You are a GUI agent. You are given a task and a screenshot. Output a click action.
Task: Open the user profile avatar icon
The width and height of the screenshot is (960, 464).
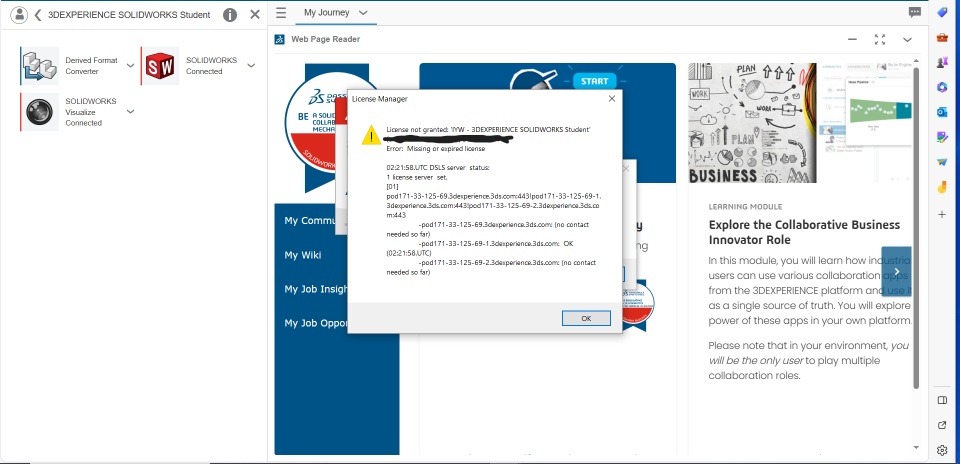[x=20, y=15]
